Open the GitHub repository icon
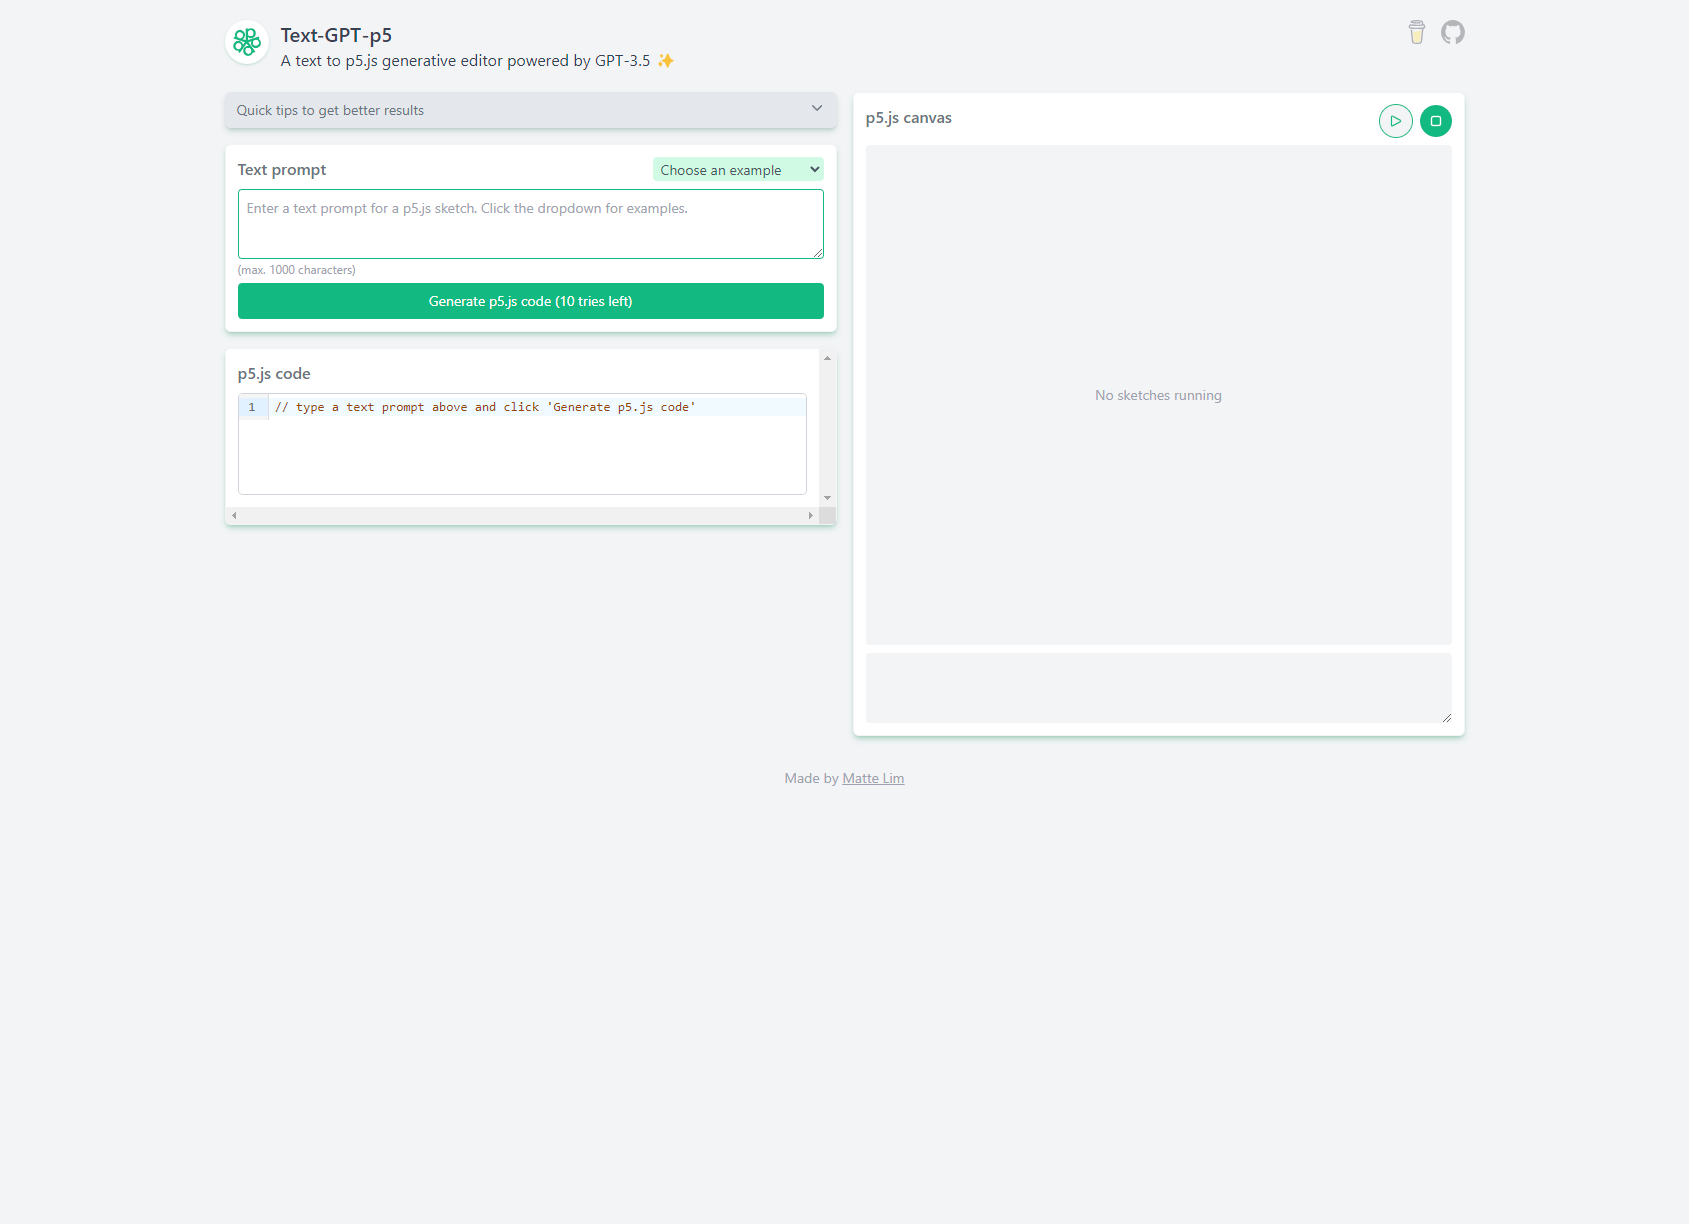Viewport: 1689px width, 1224px height. (1453, 32)
